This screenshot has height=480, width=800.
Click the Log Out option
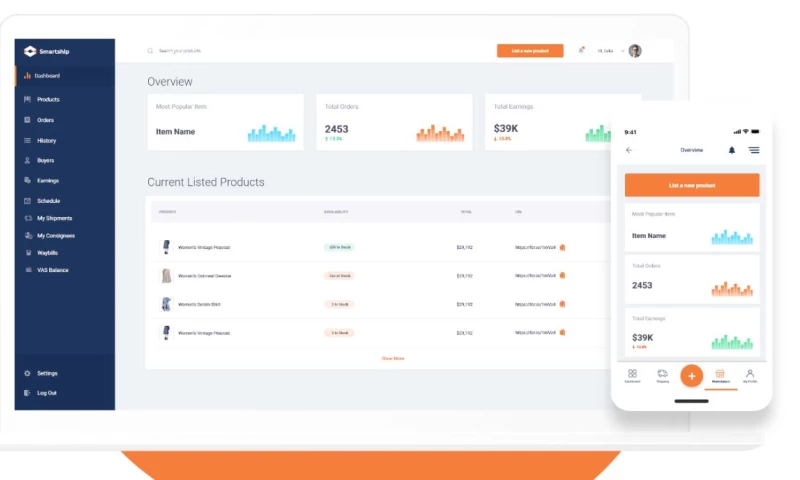point(46,393)
